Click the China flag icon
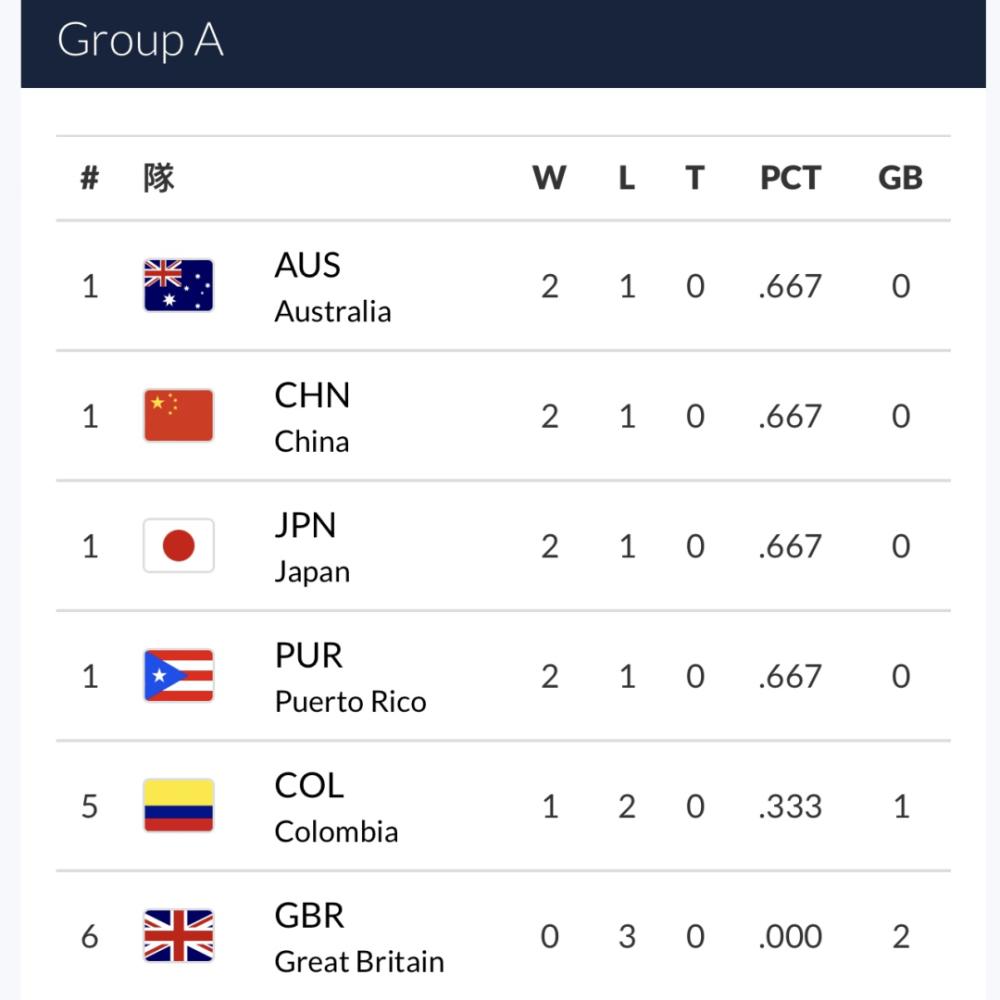The image size is (1000, 1000). [179, 415]
